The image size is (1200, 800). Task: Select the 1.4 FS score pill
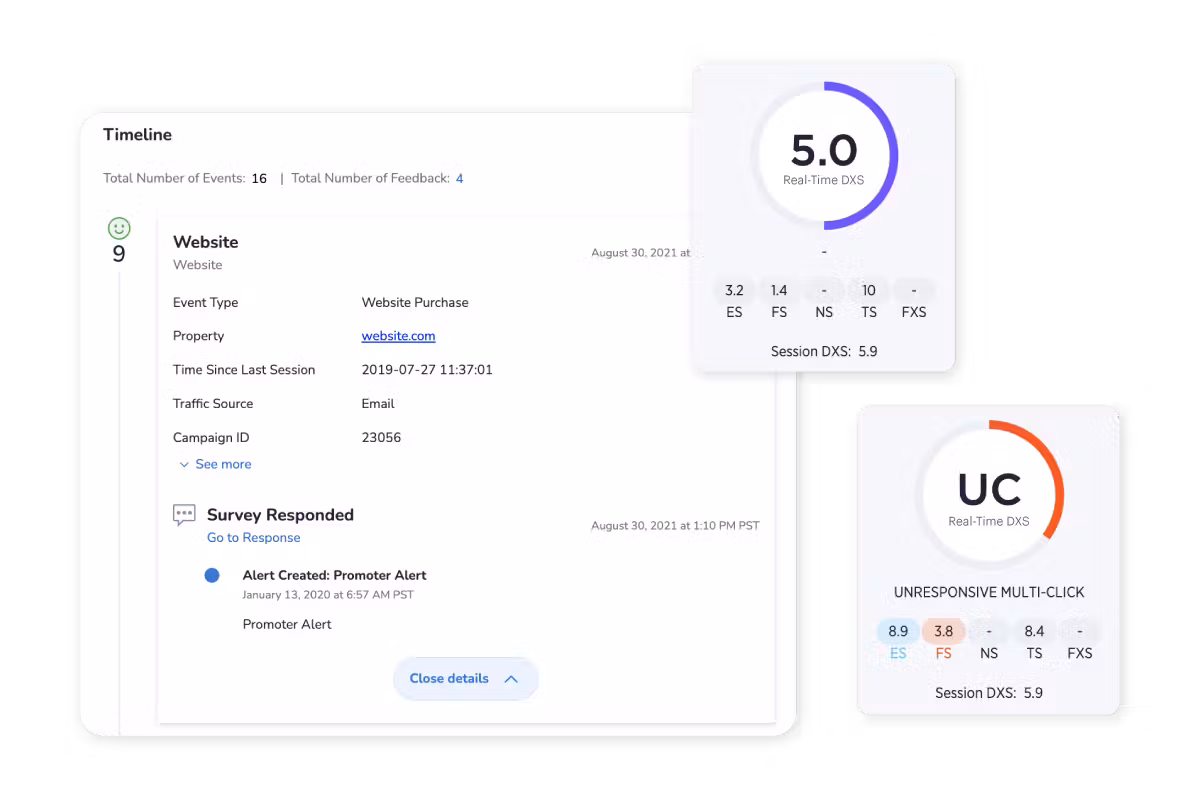(x=779, y=291)
